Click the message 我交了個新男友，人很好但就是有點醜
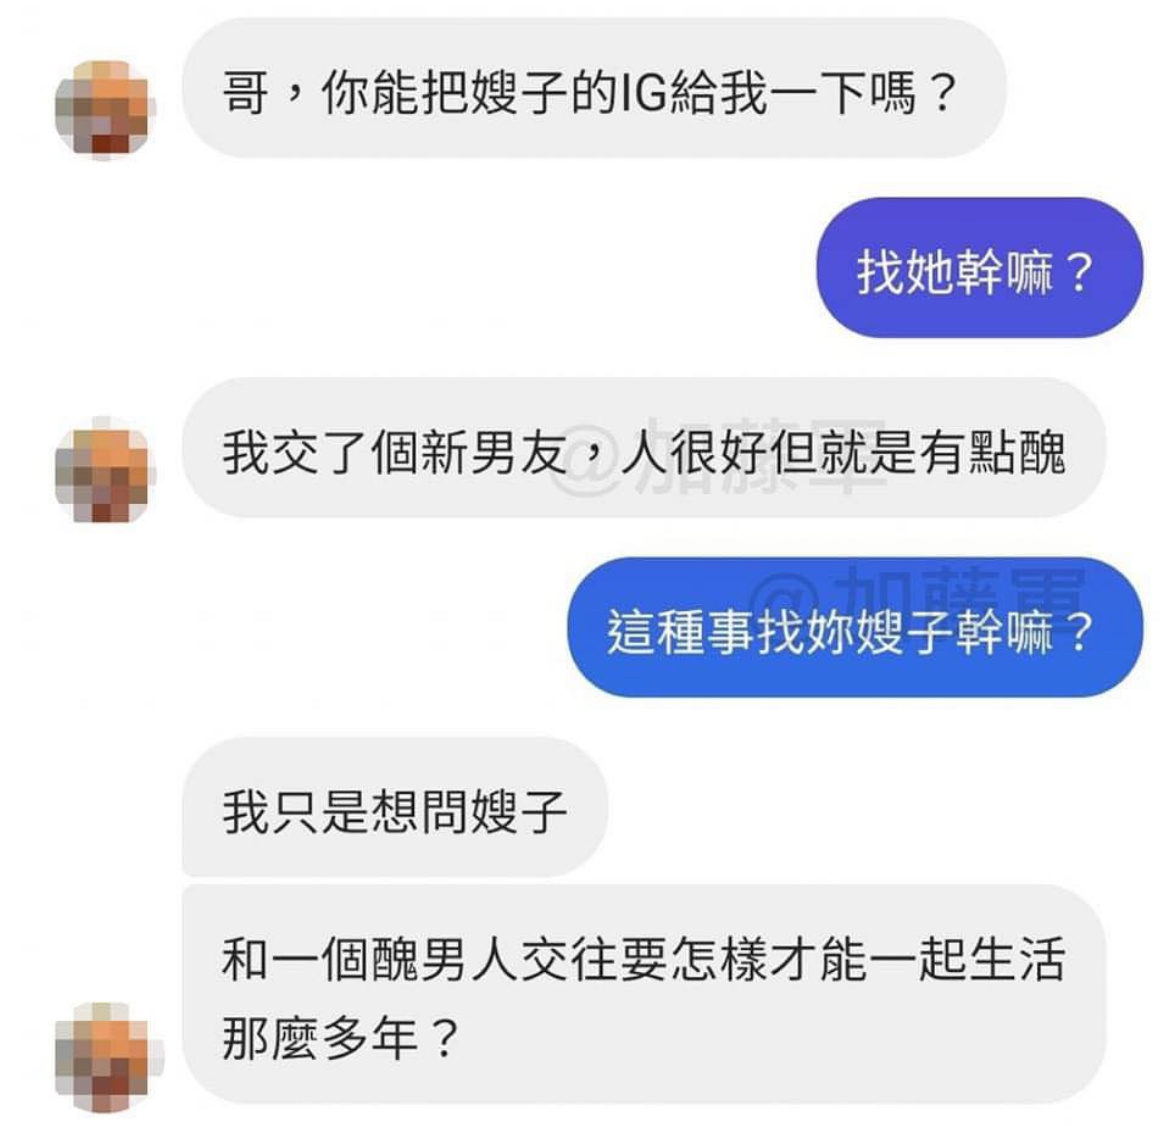 pyautogui.click(x=643, y=448)
